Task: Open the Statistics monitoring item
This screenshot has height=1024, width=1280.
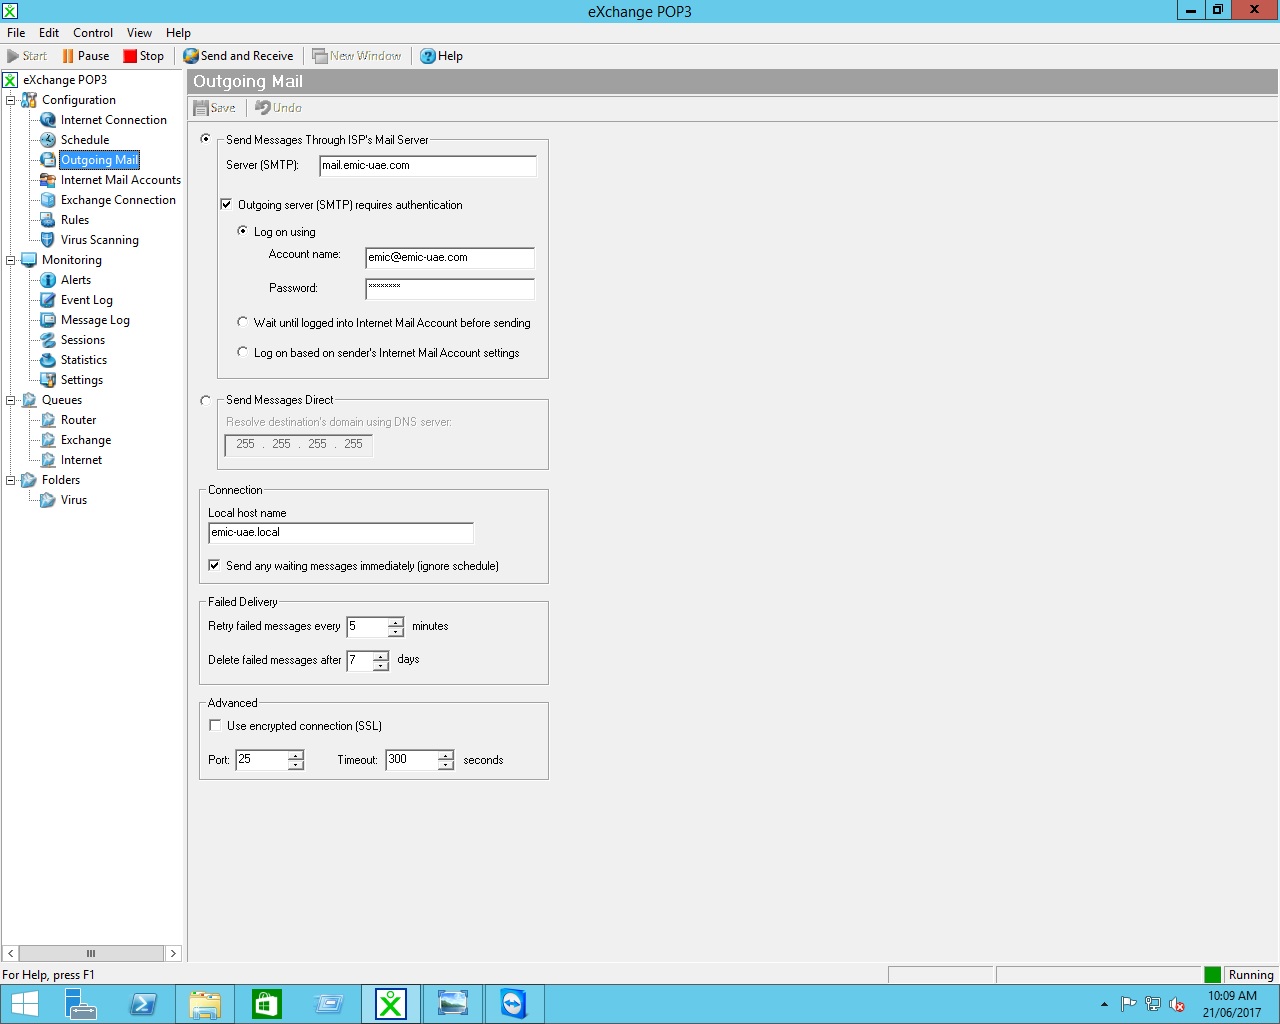Action: 83,360
